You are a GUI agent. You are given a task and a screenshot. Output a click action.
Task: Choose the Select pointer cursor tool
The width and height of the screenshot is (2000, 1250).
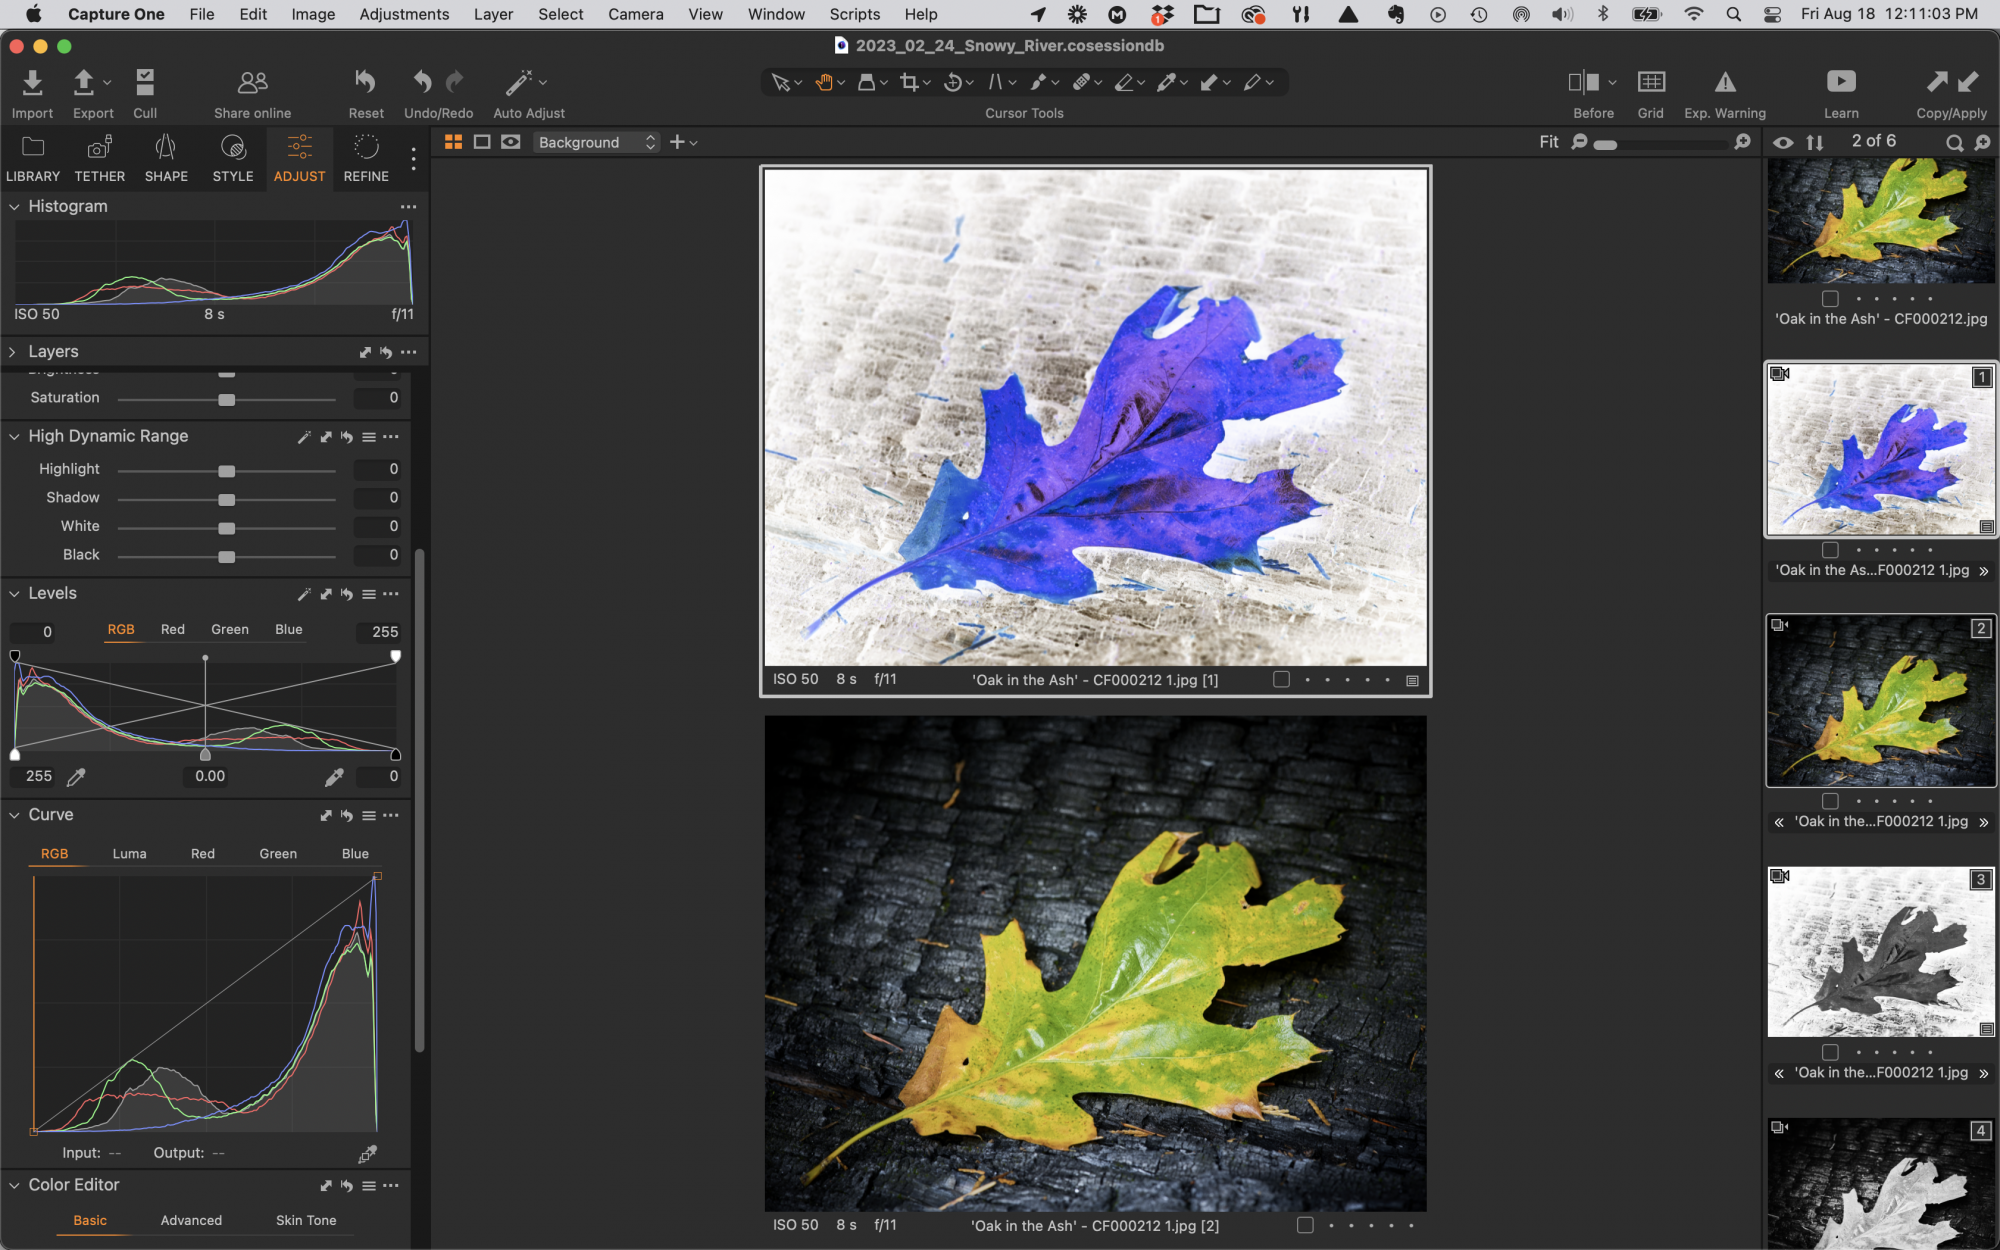coord(780,83)
